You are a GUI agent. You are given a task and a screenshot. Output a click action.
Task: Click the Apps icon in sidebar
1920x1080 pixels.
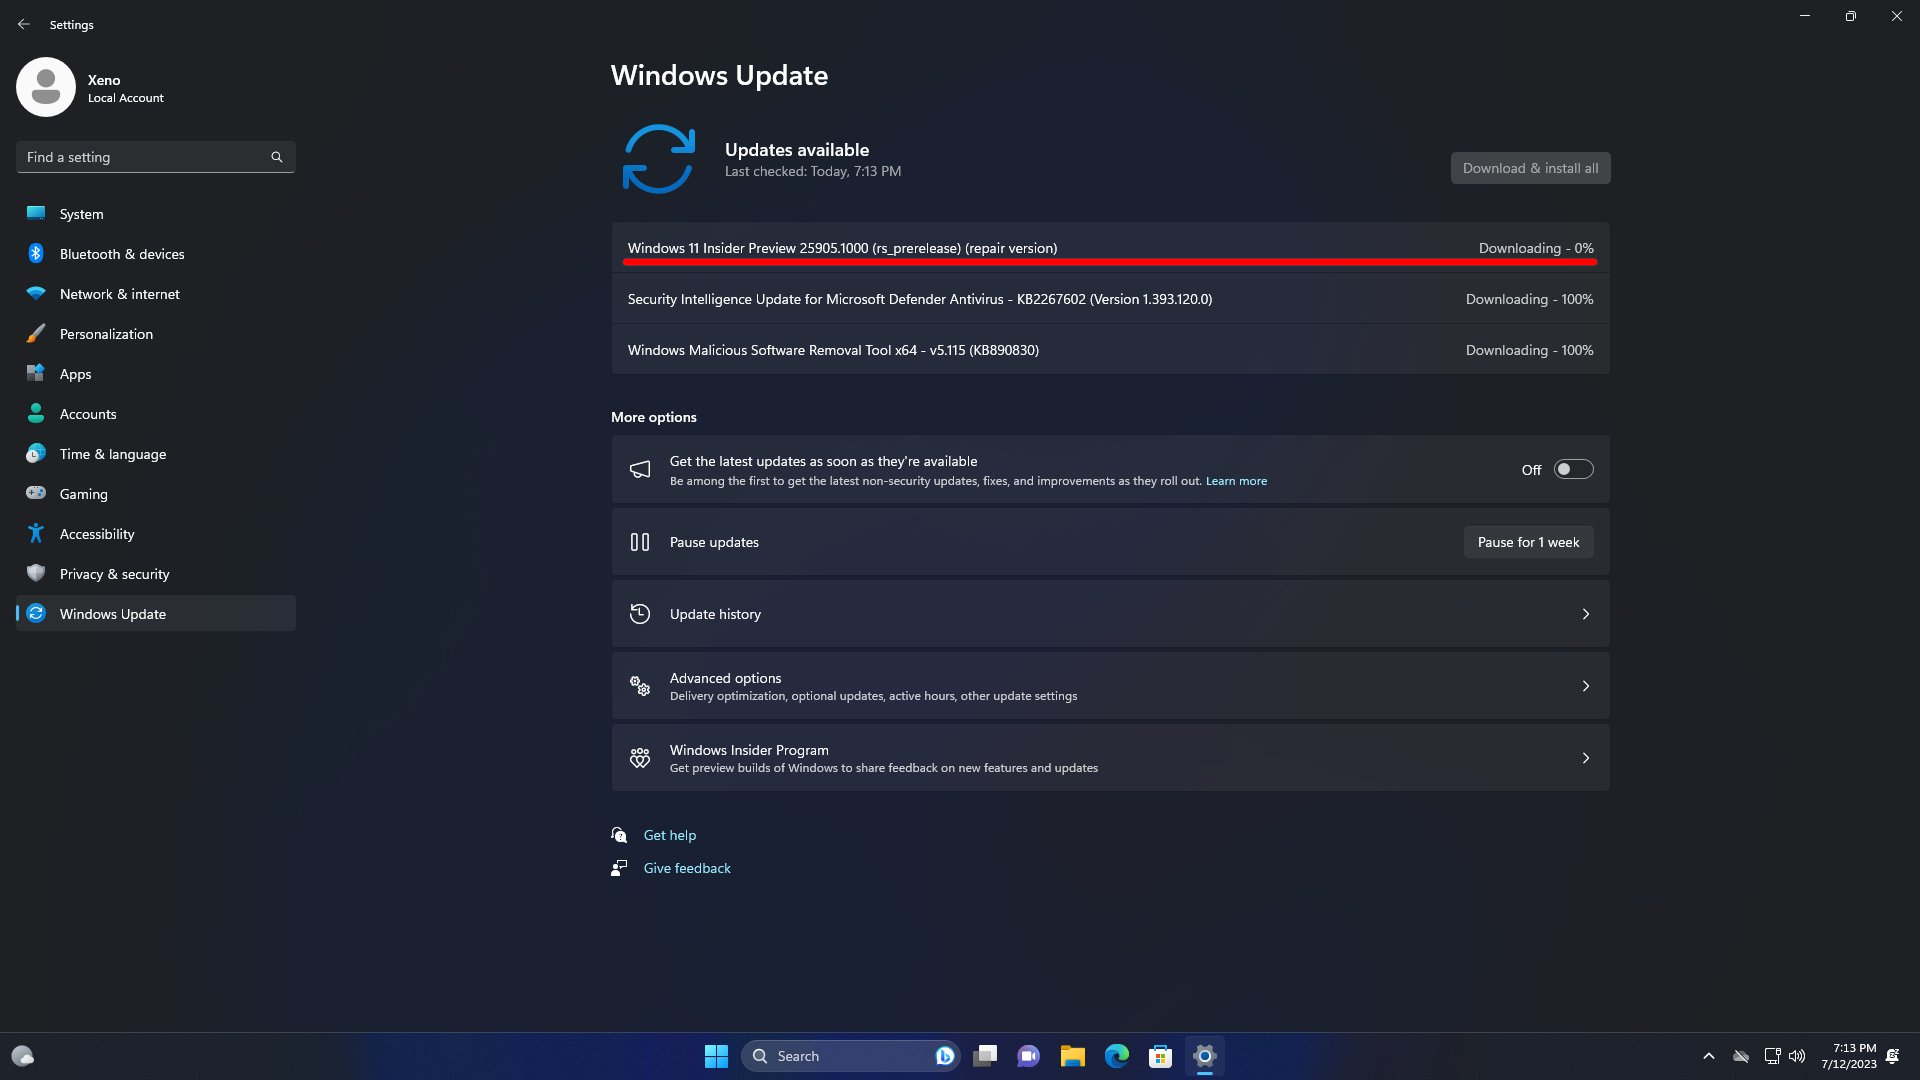point(36,373)
